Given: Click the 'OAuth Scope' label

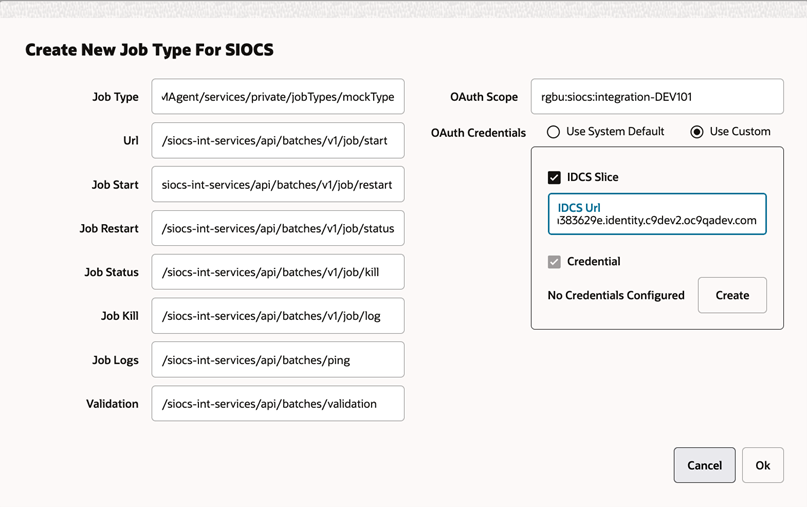Looking at the screenshot, I should point(484,97).
